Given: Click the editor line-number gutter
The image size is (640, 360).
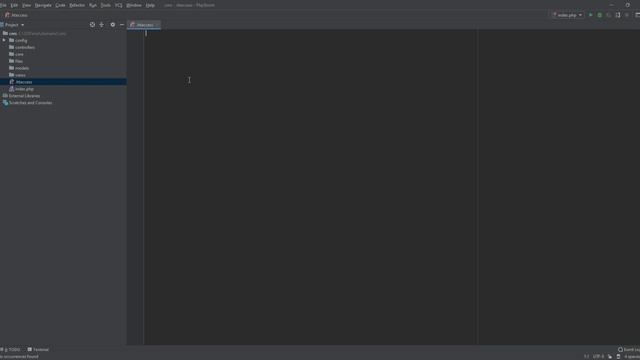Looking at the screenshot, I should point(135,187).
